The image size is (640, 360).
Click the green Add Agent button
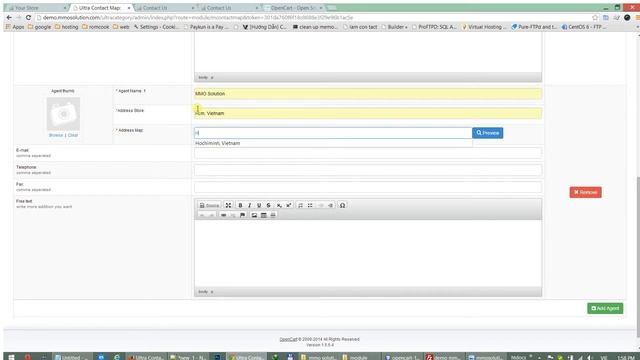(x=605, y=308)
